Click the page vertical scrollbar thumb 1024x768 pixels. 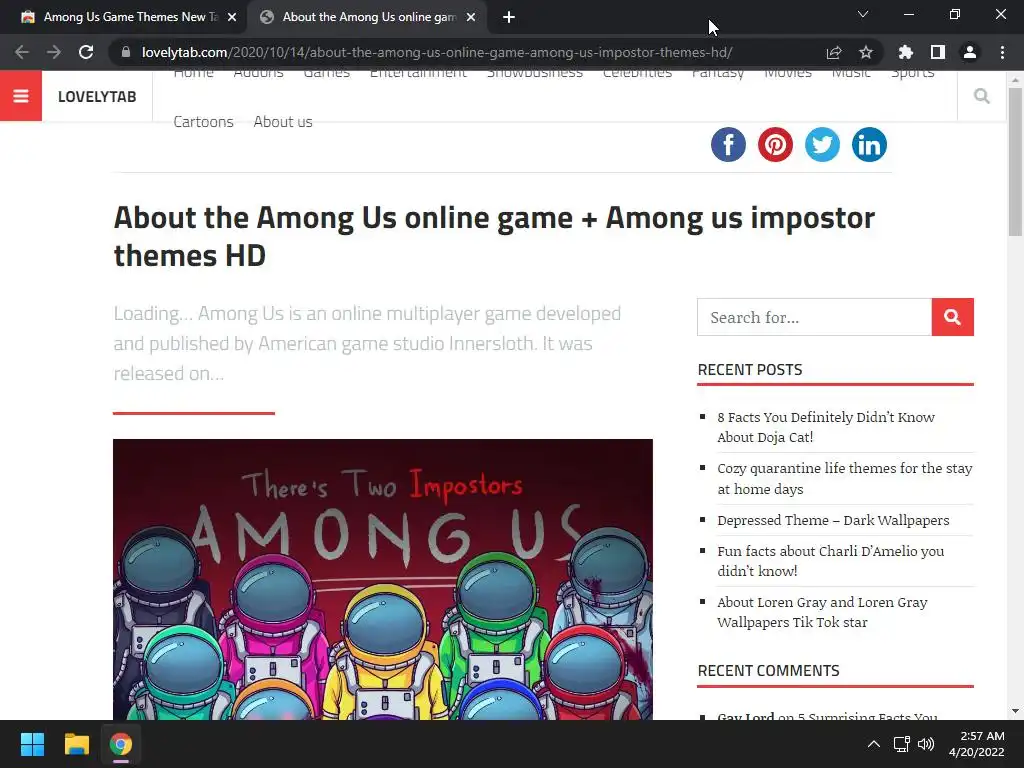tap(1015, 161)
